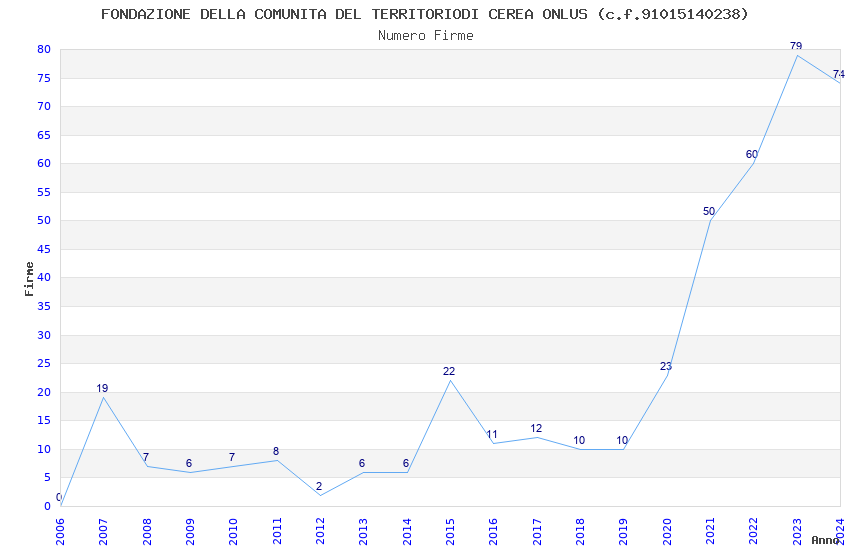Select the data point labeled 23
The image size is (850, 550).
(667, 374)
